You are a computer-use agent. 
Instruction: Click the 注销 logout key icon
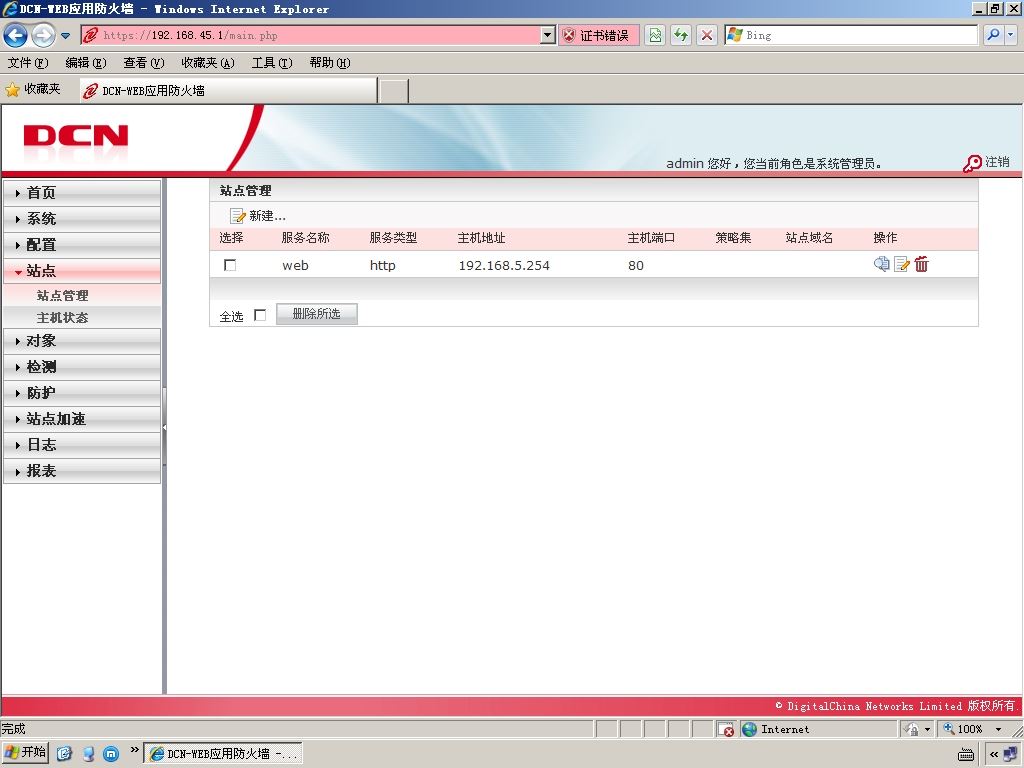(972, 163)
